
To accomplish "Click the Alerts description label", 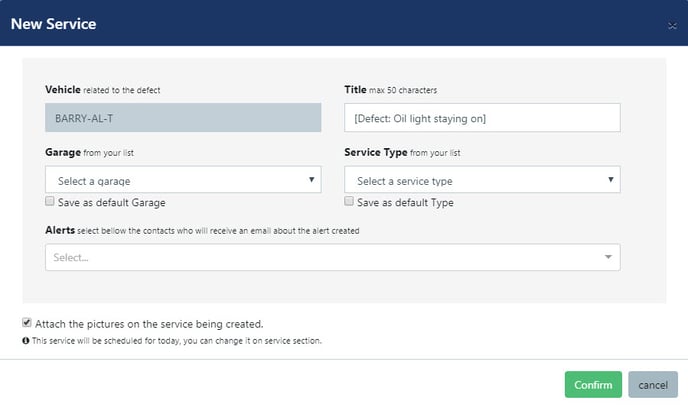I will coord(202,230).
